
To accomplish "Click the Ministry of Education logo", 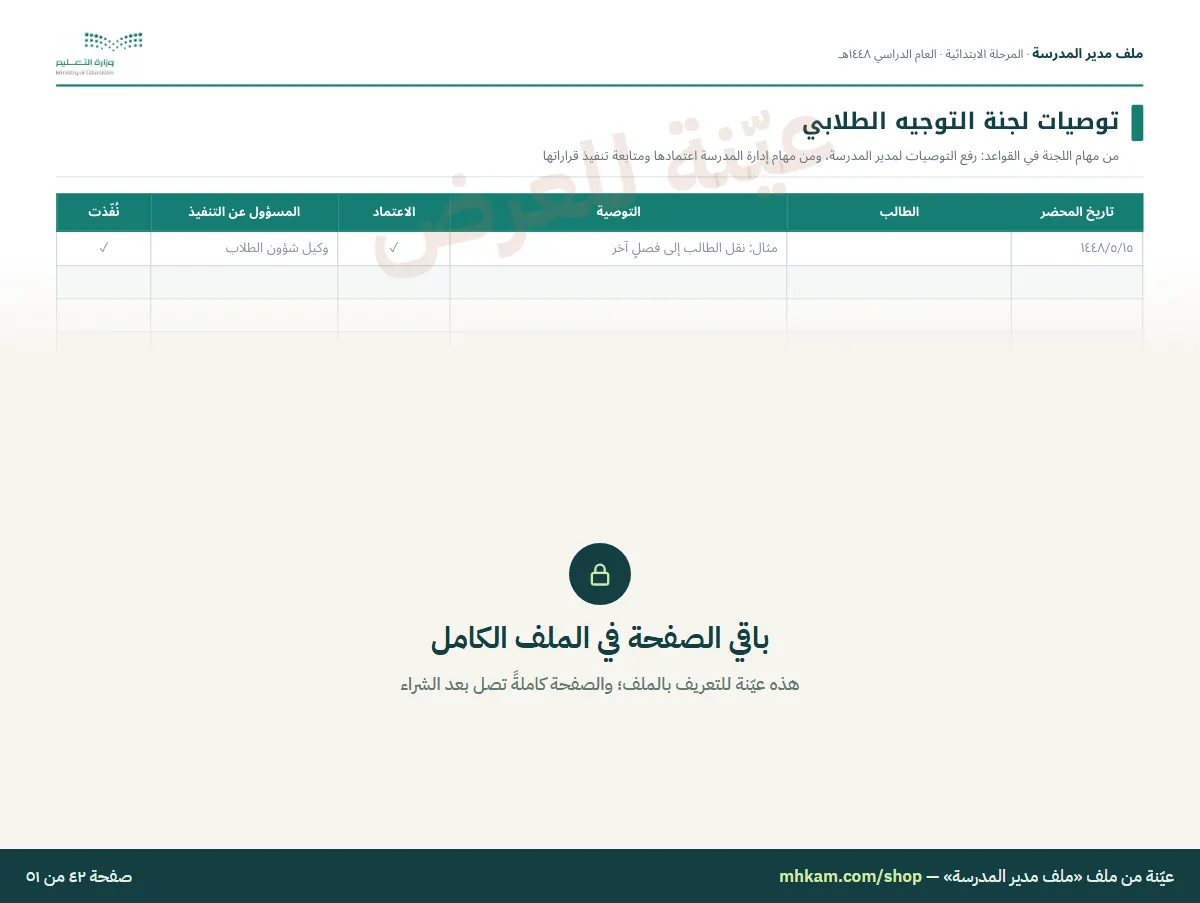I will point(99,53).
